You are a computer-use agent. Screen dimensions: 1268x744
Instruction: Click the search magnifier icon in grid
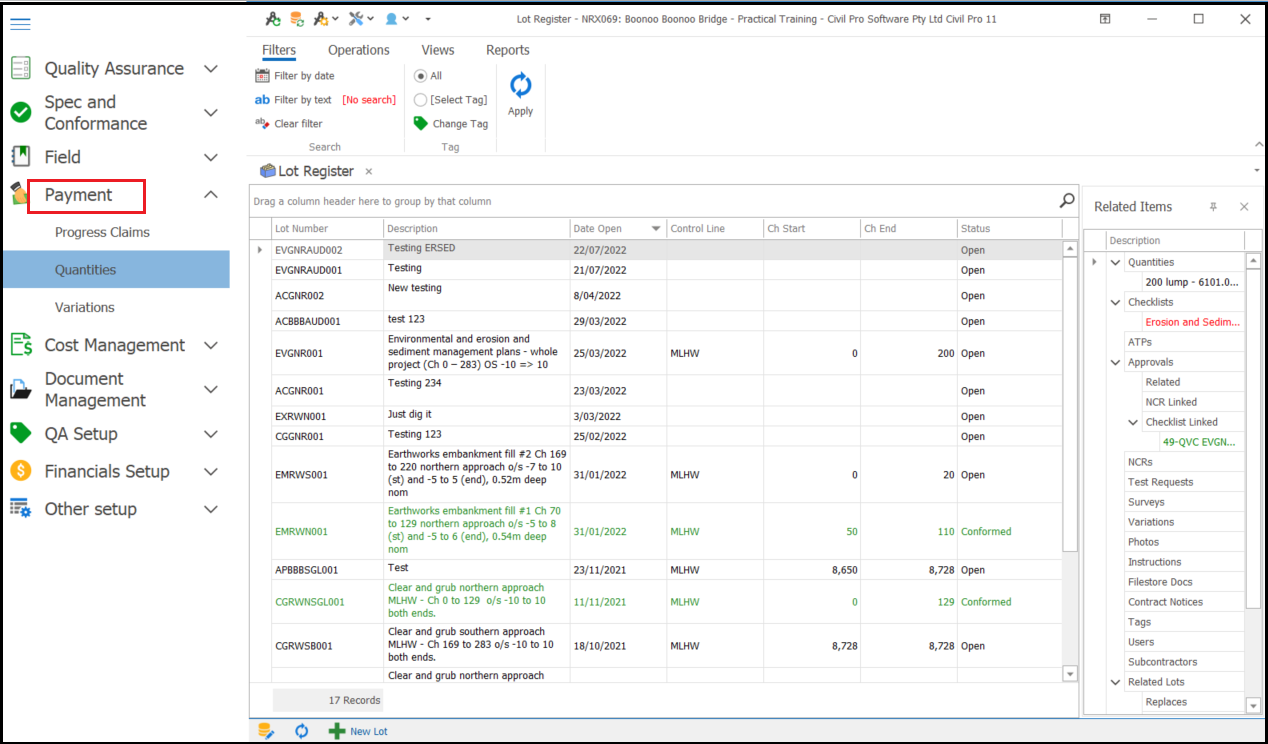point(1067,201)
